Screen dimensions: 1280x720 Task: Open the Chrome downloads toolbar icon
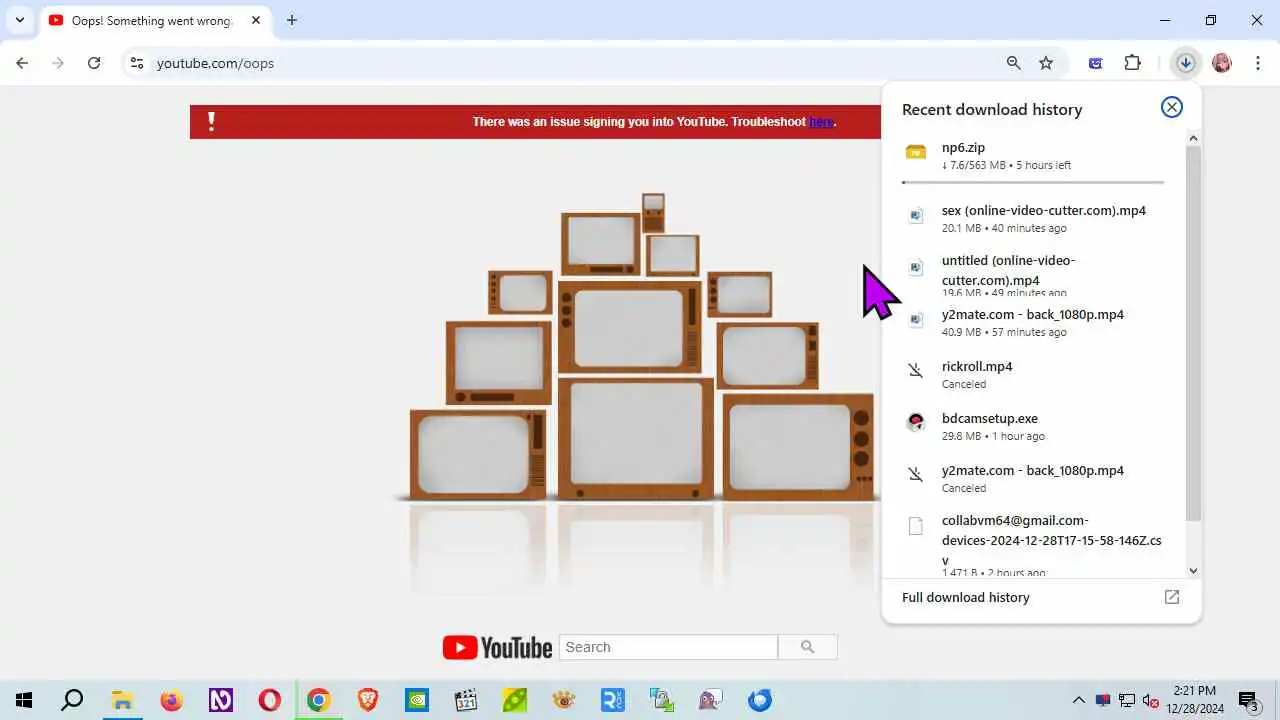(1185, 63)
